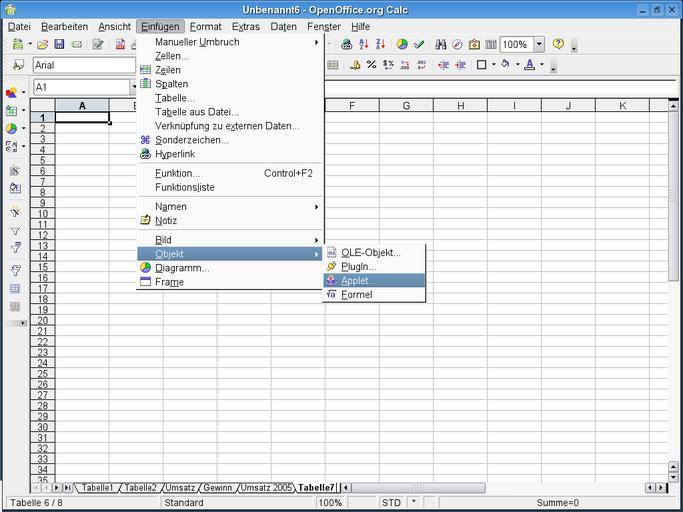Click the Navigator compass icon
Image resolution: width=683 pixels, height=512 pixels.
(457, 45)
